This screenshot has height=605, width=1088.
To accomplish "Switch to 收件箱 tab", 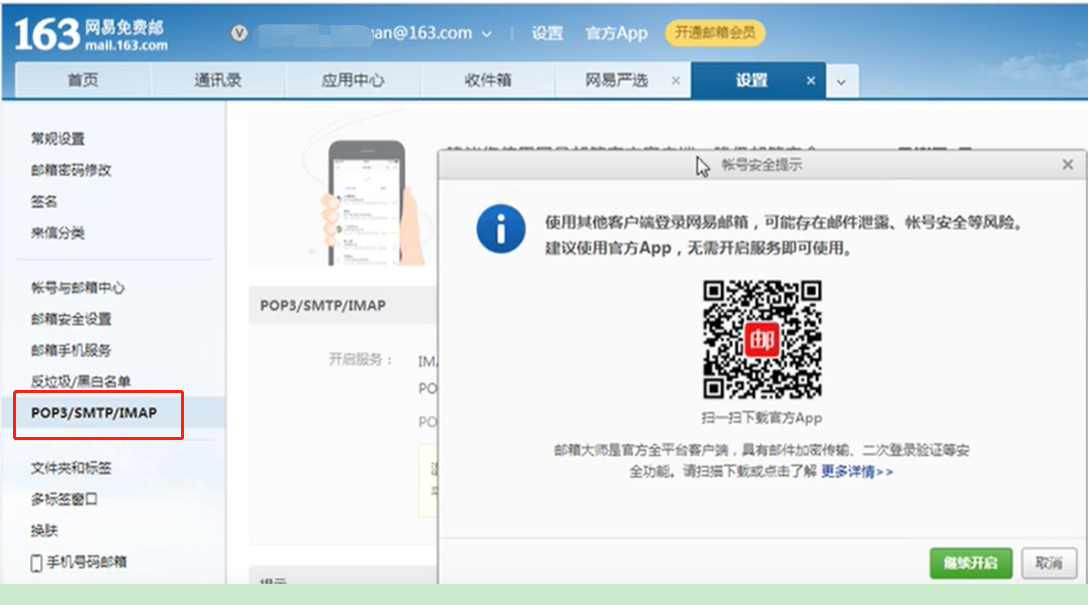I will point(488,80).
